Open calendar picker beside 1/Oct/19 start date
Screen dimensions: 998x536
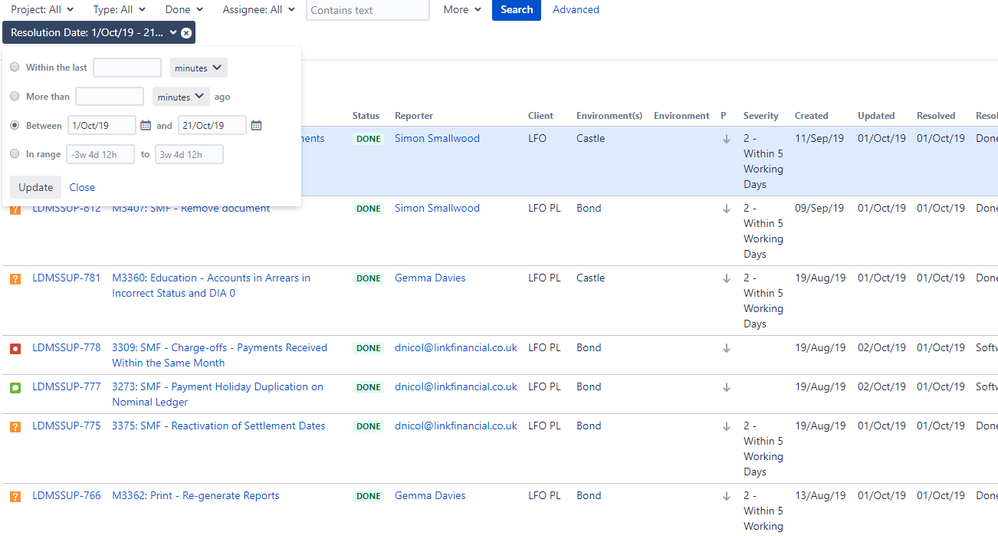tap(146, 125)
